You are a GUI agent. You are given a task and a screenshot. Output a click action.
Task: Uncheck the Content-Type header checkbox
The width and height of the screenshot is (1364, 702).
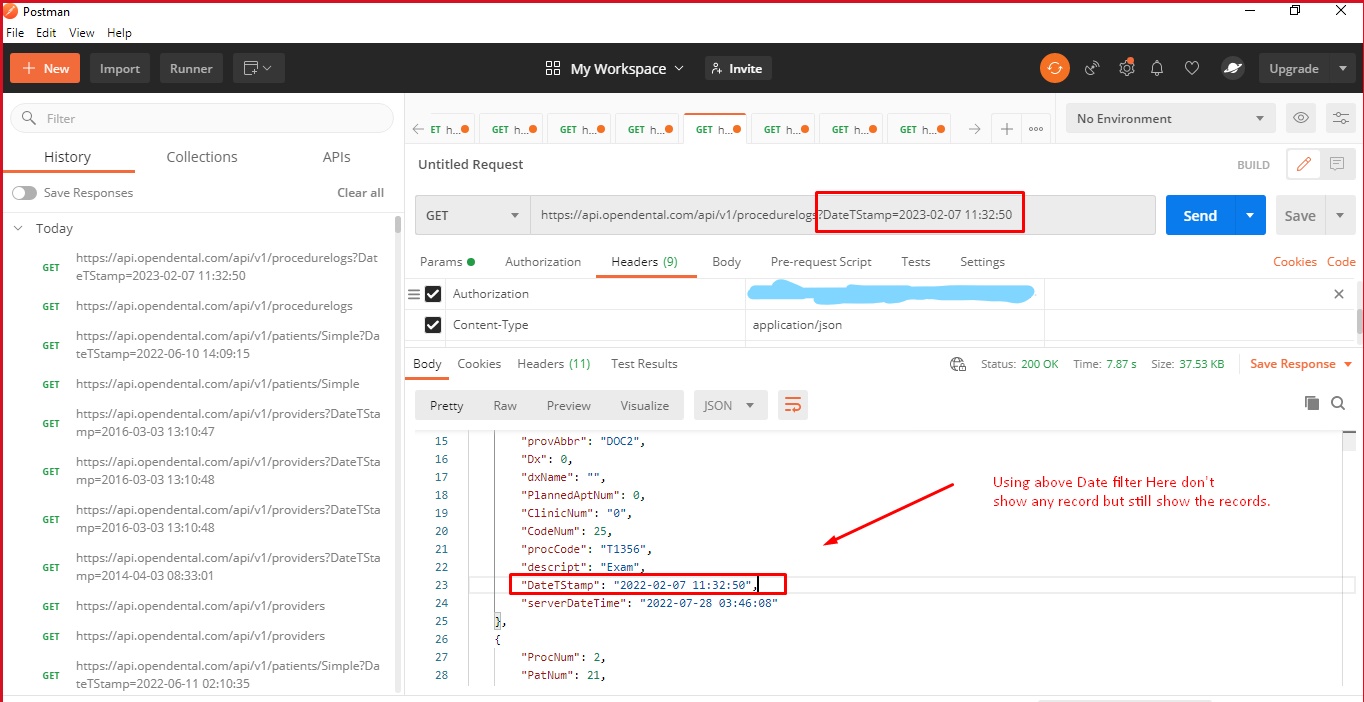(x=433, y=325)
